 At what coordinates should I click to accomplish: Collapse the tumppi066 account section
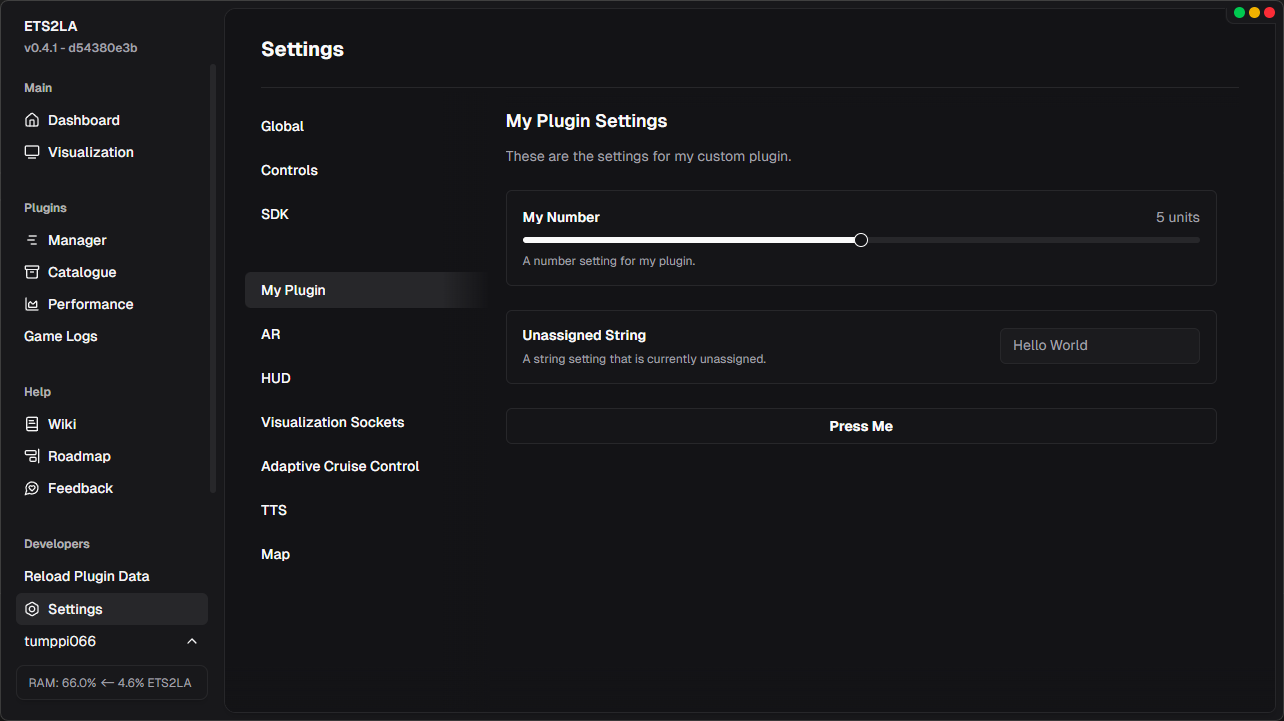coord(191,641)
